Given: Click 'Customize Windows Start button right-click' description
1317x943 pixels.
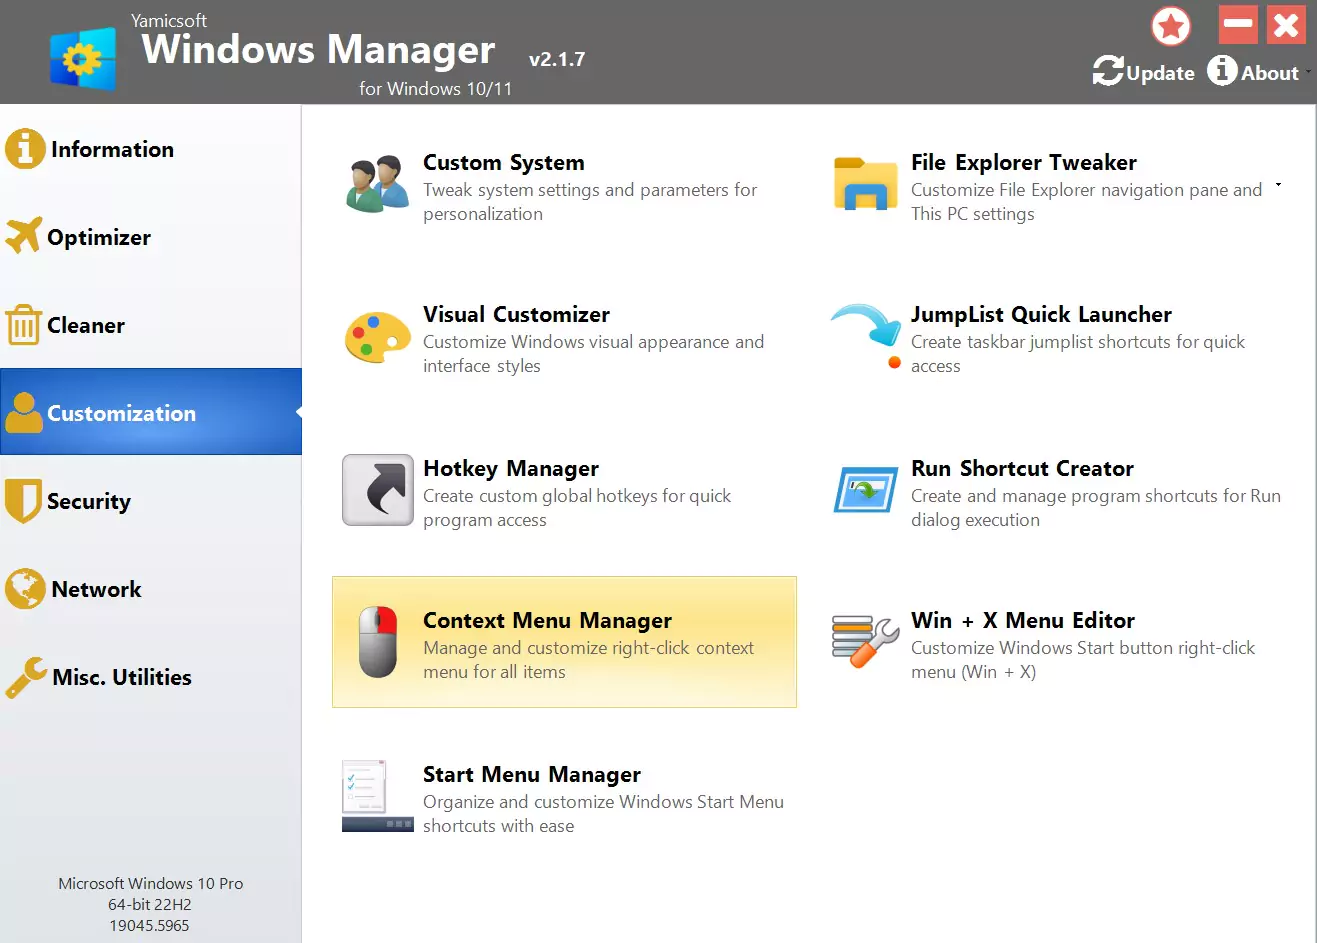Looking at the screenshot, I should [x=1083, y=659].
